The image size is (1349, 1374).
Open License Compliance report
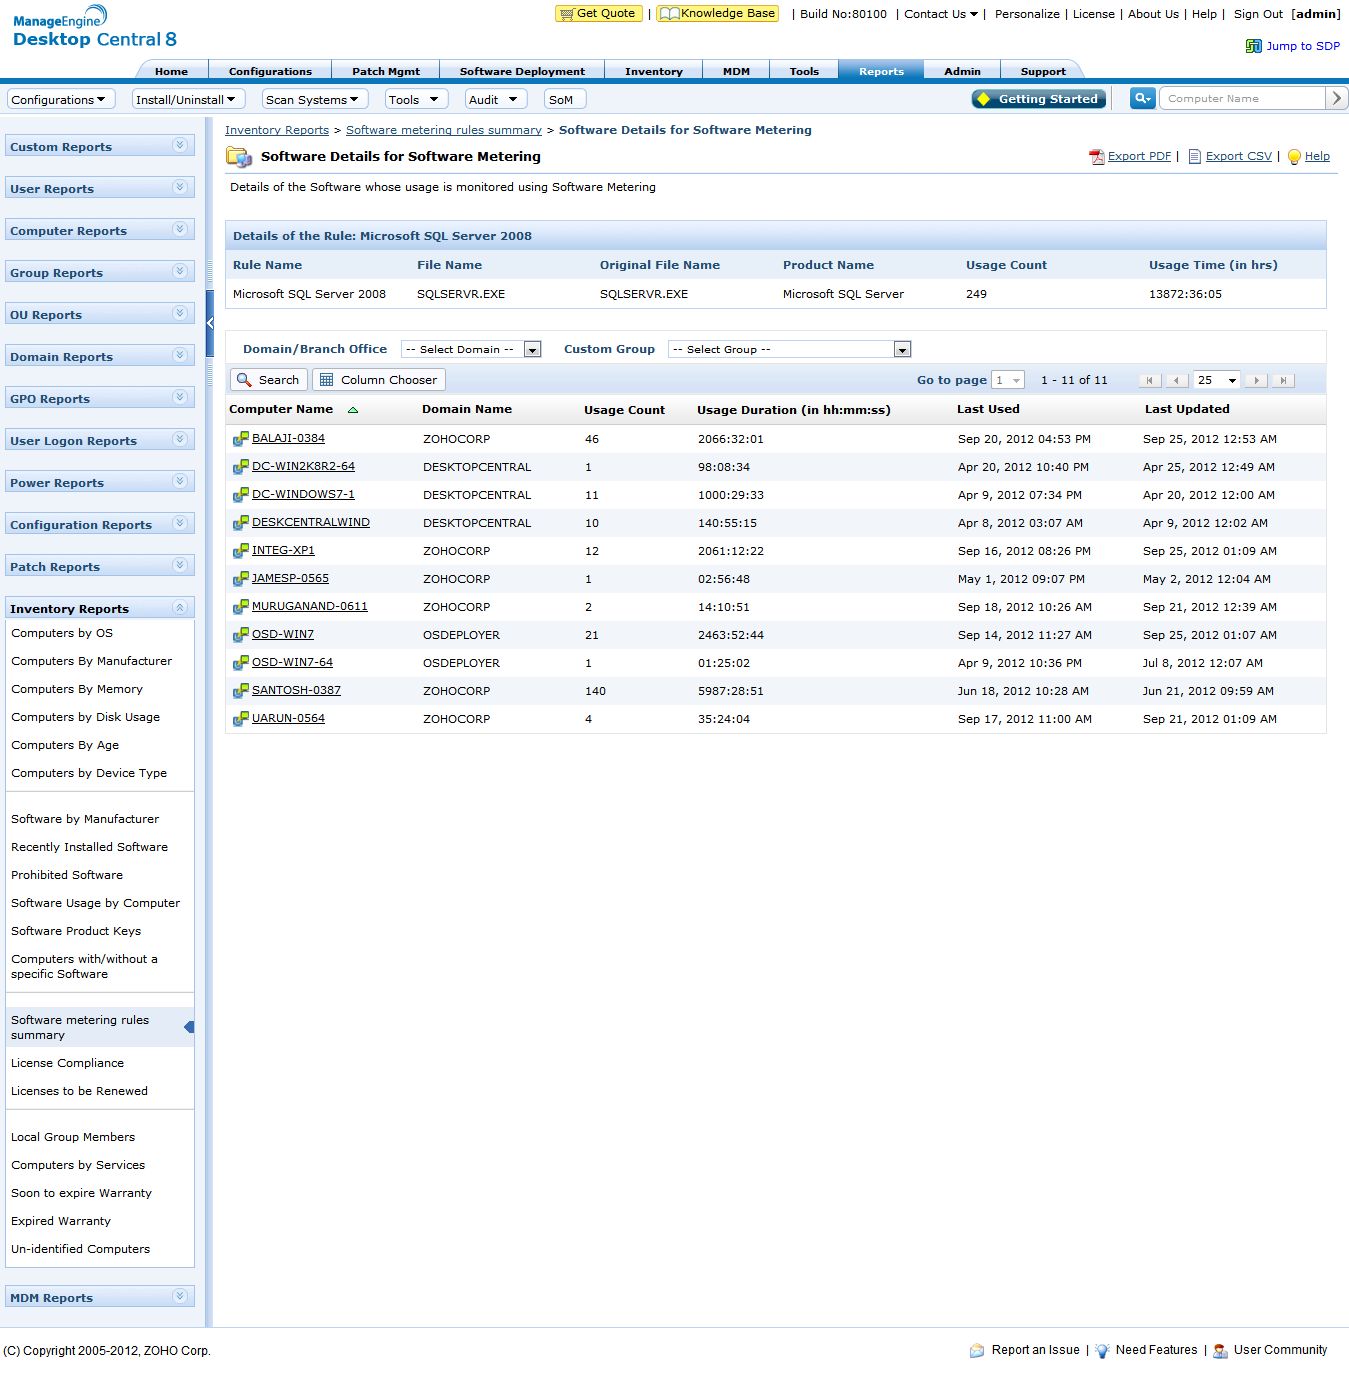click(68, 1063)
